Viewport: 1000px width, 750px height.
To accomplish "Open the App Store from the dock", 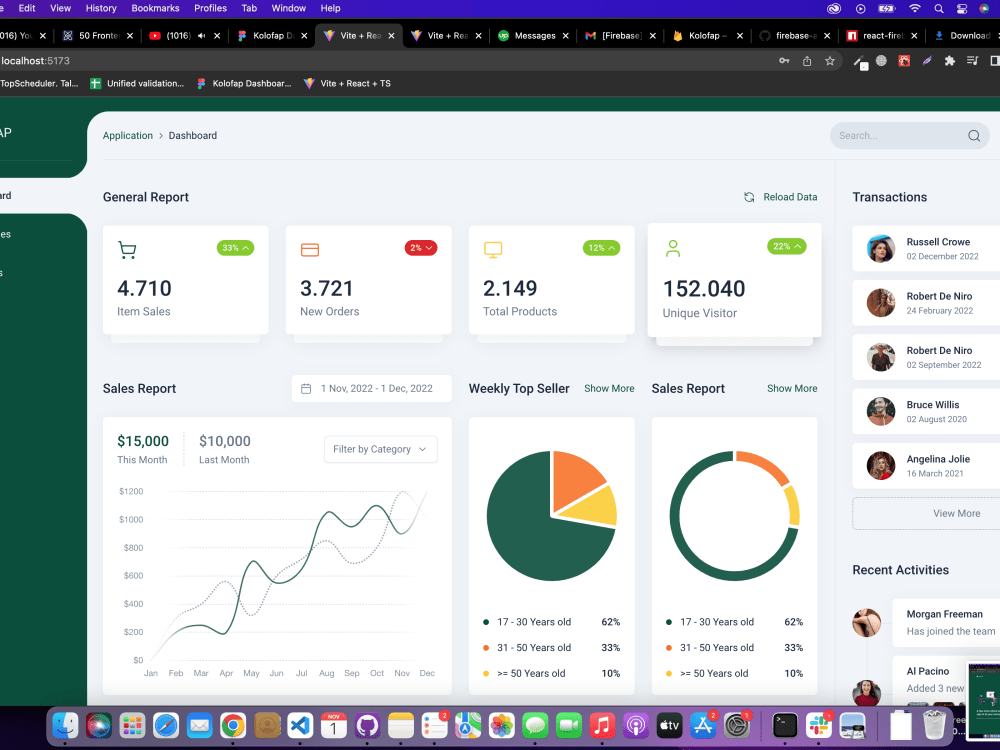I will tap(702, 726).
